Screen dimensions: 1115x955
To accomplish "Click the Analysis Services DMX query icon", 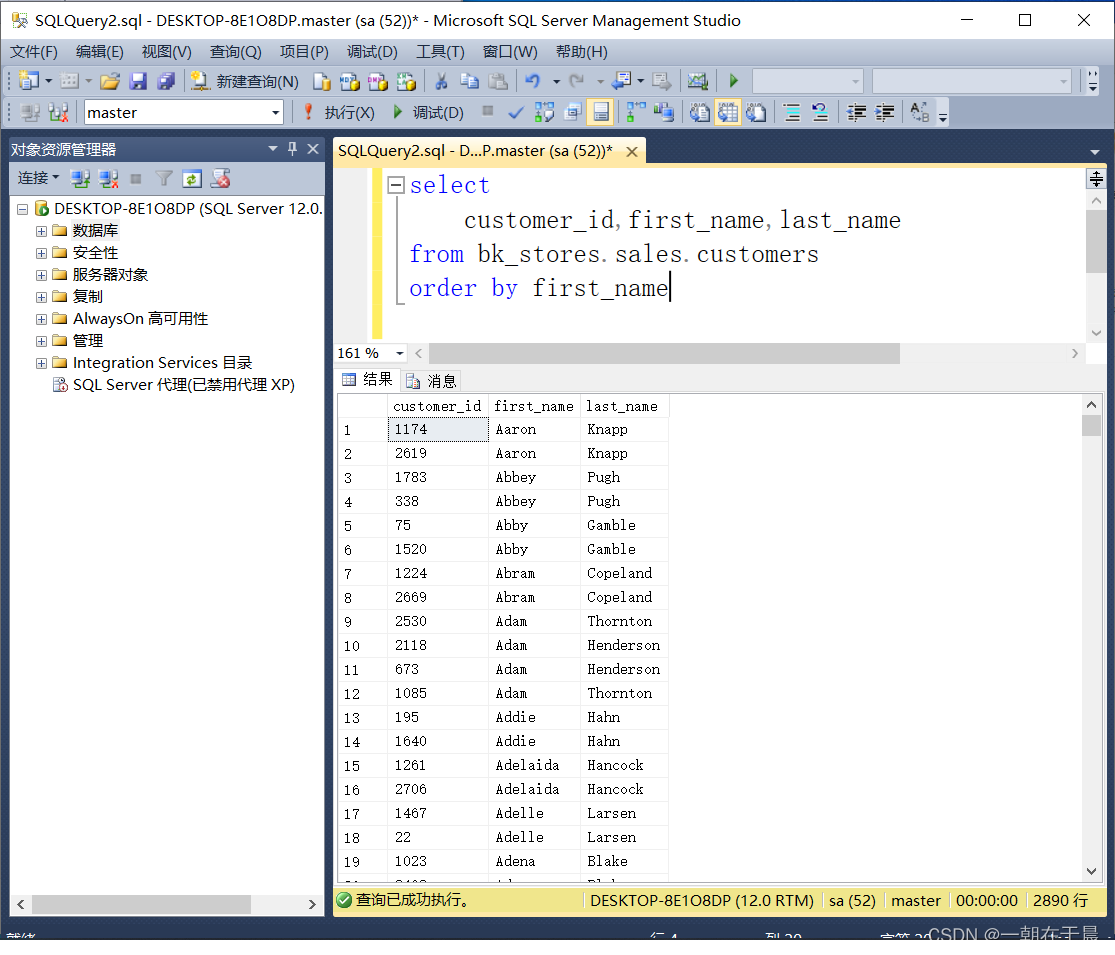I will 378,82.
